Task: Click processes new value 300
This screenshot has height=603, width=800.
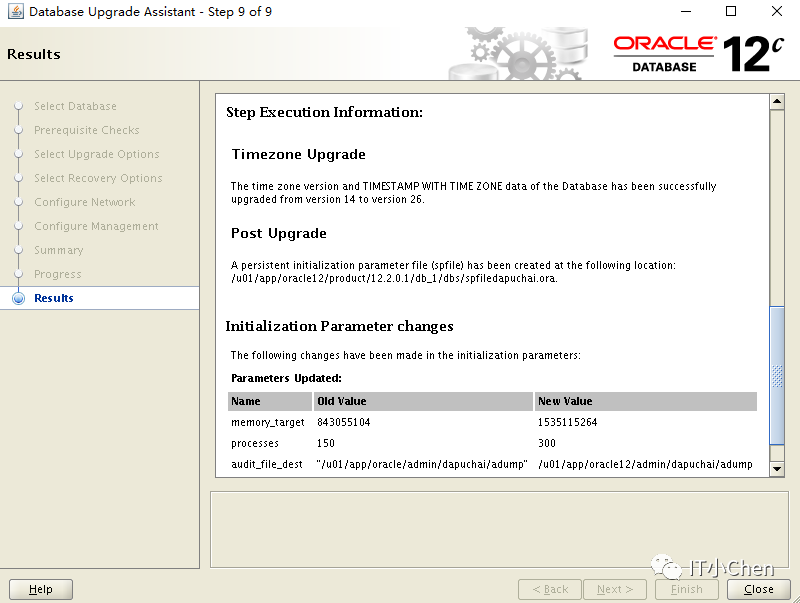Action: pyautogui.click(x=547, y=443)
